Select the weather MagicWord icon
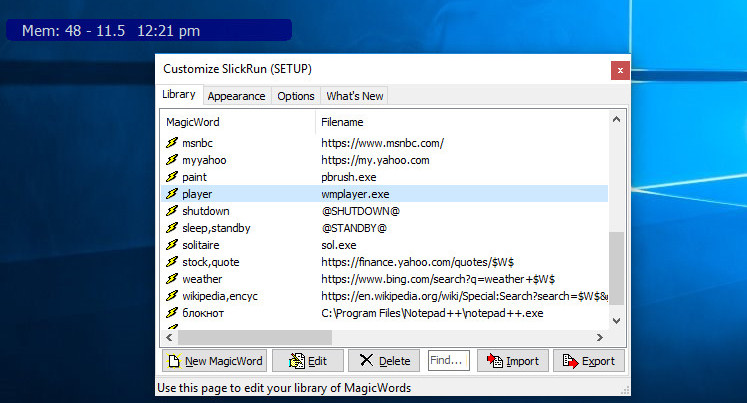This screenshot has width=747, height=403. 171,279
